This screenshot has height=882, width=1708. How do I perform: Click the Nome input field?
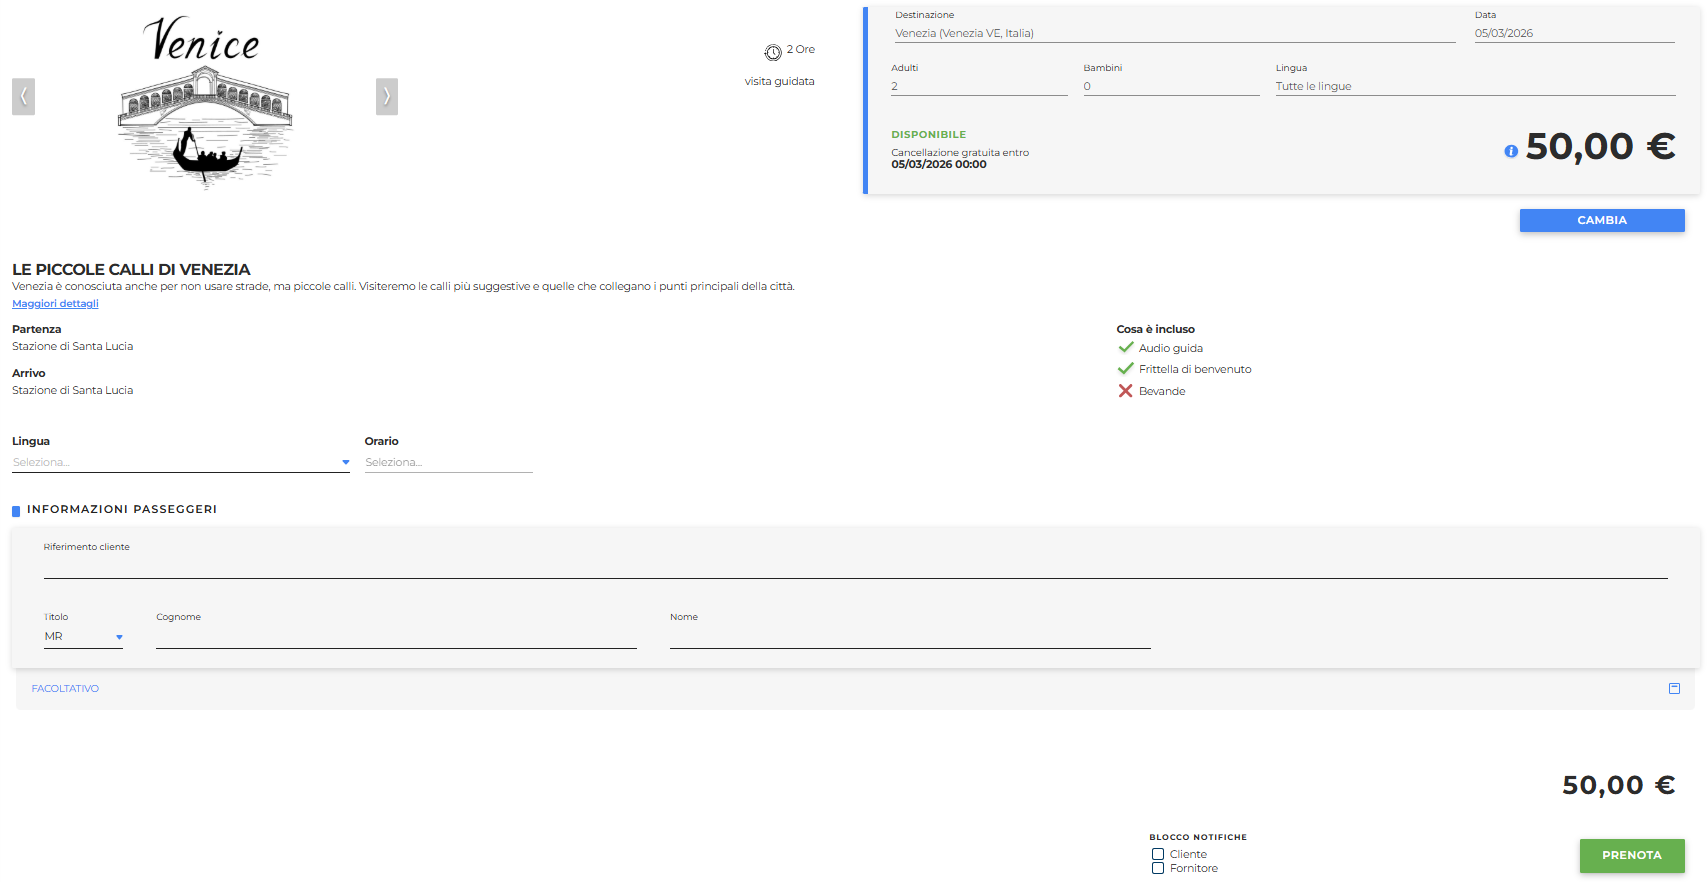910,637
